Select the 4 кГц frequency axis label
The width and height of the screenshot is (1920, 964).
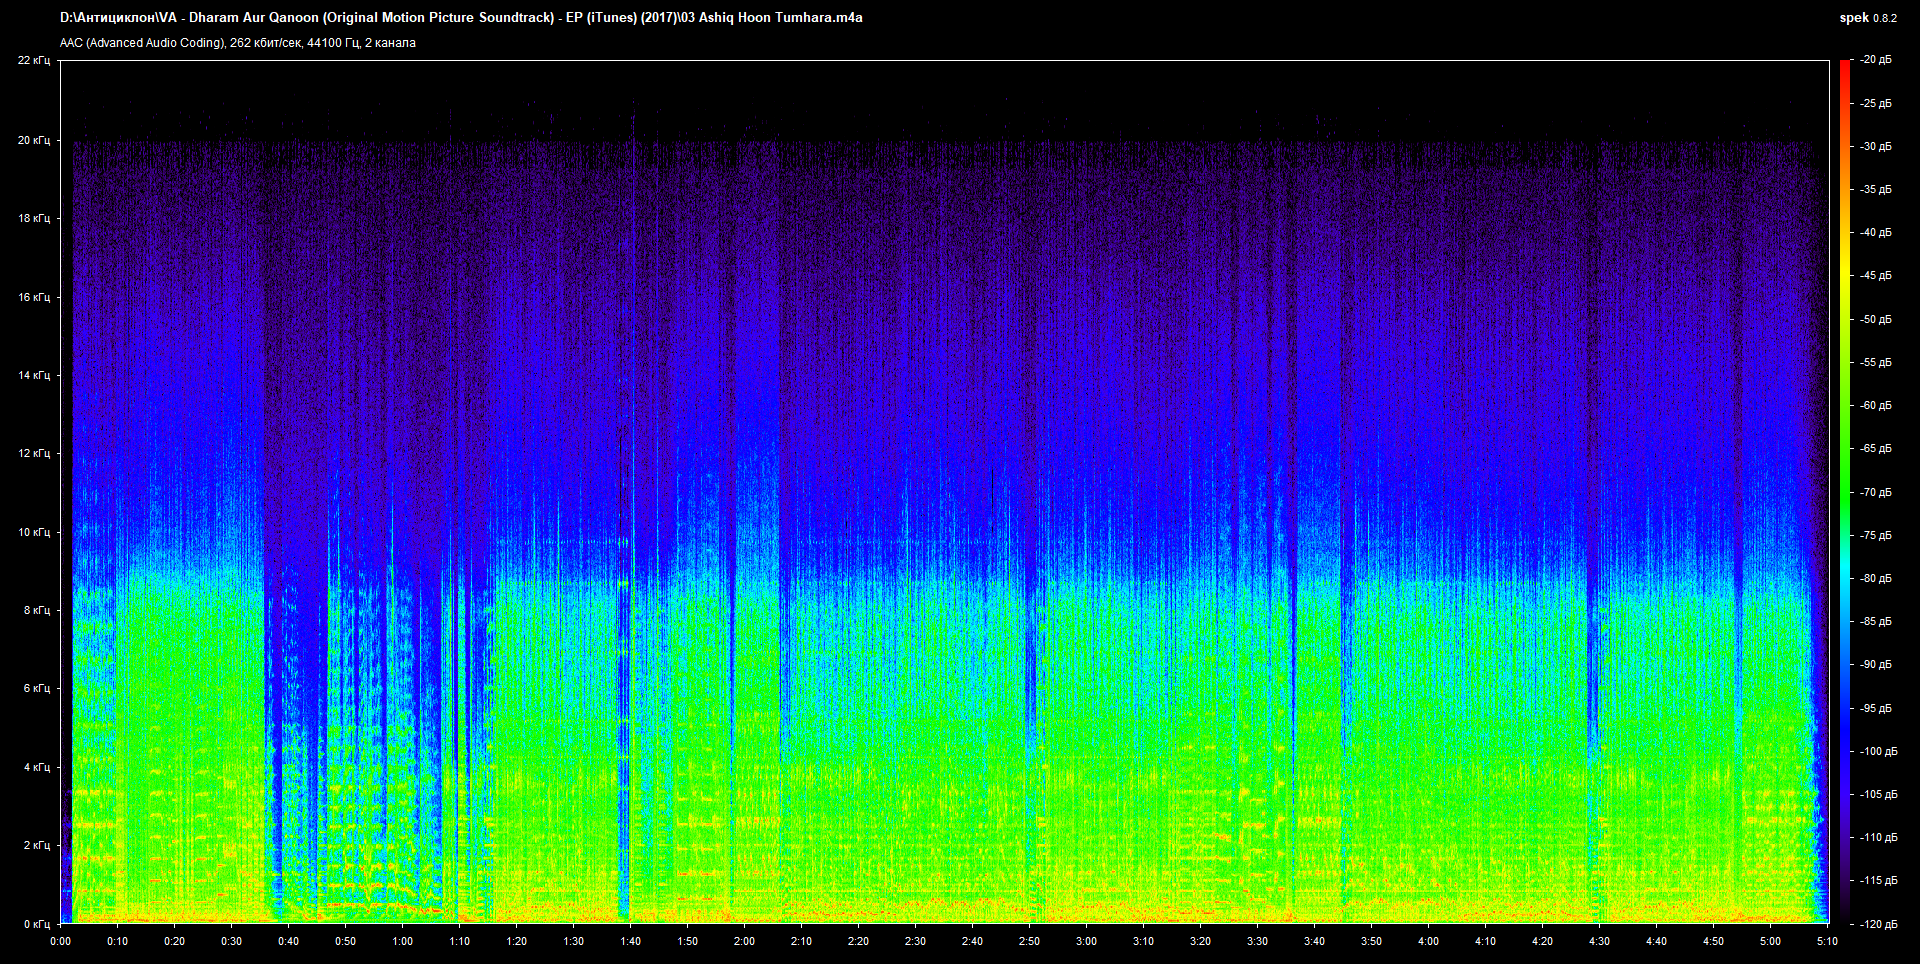(36, 767)
